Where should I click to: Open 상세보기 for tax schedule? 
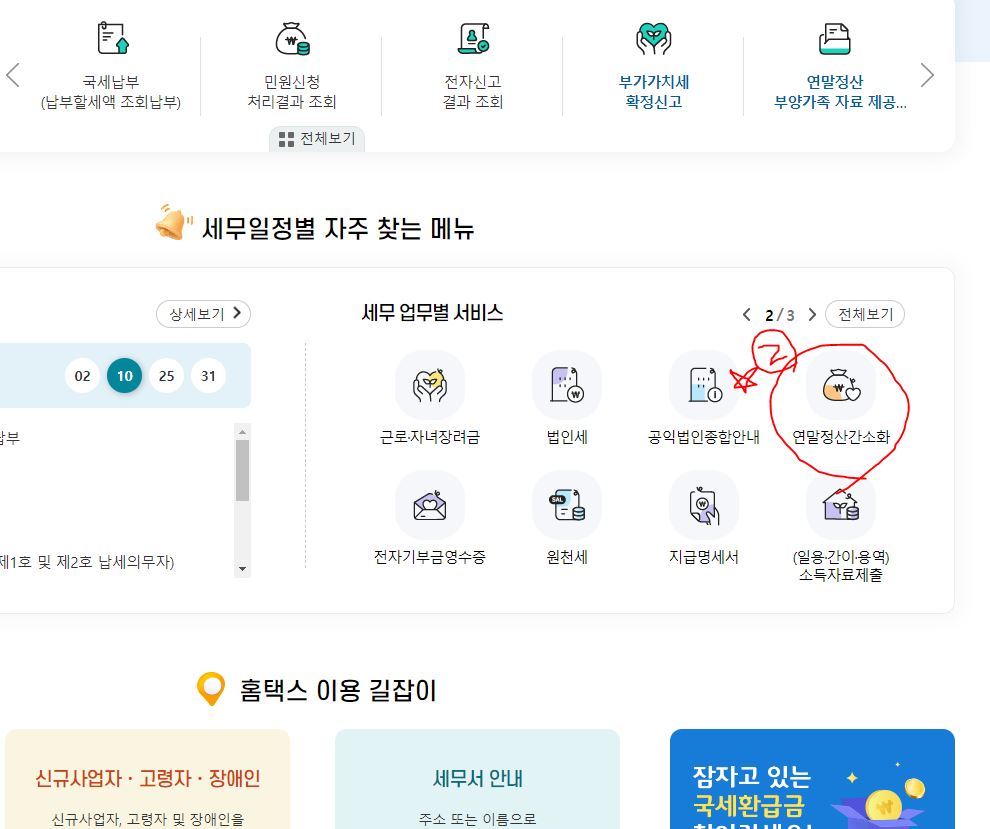(203, 314)
